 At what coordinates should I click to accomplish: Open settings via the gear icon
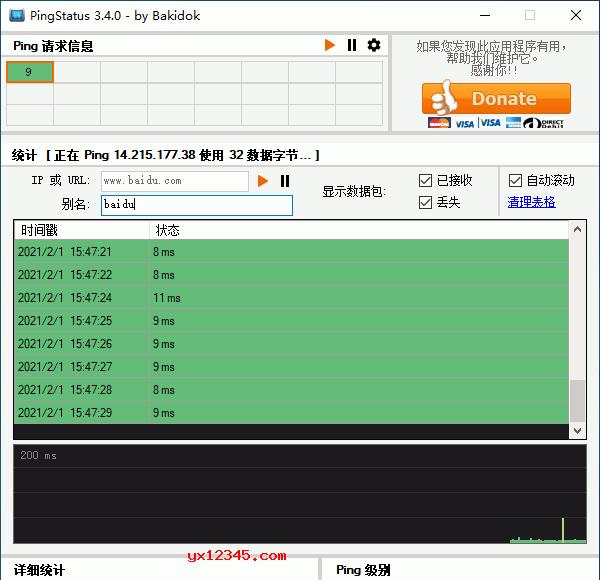click(x=374, y=45)
